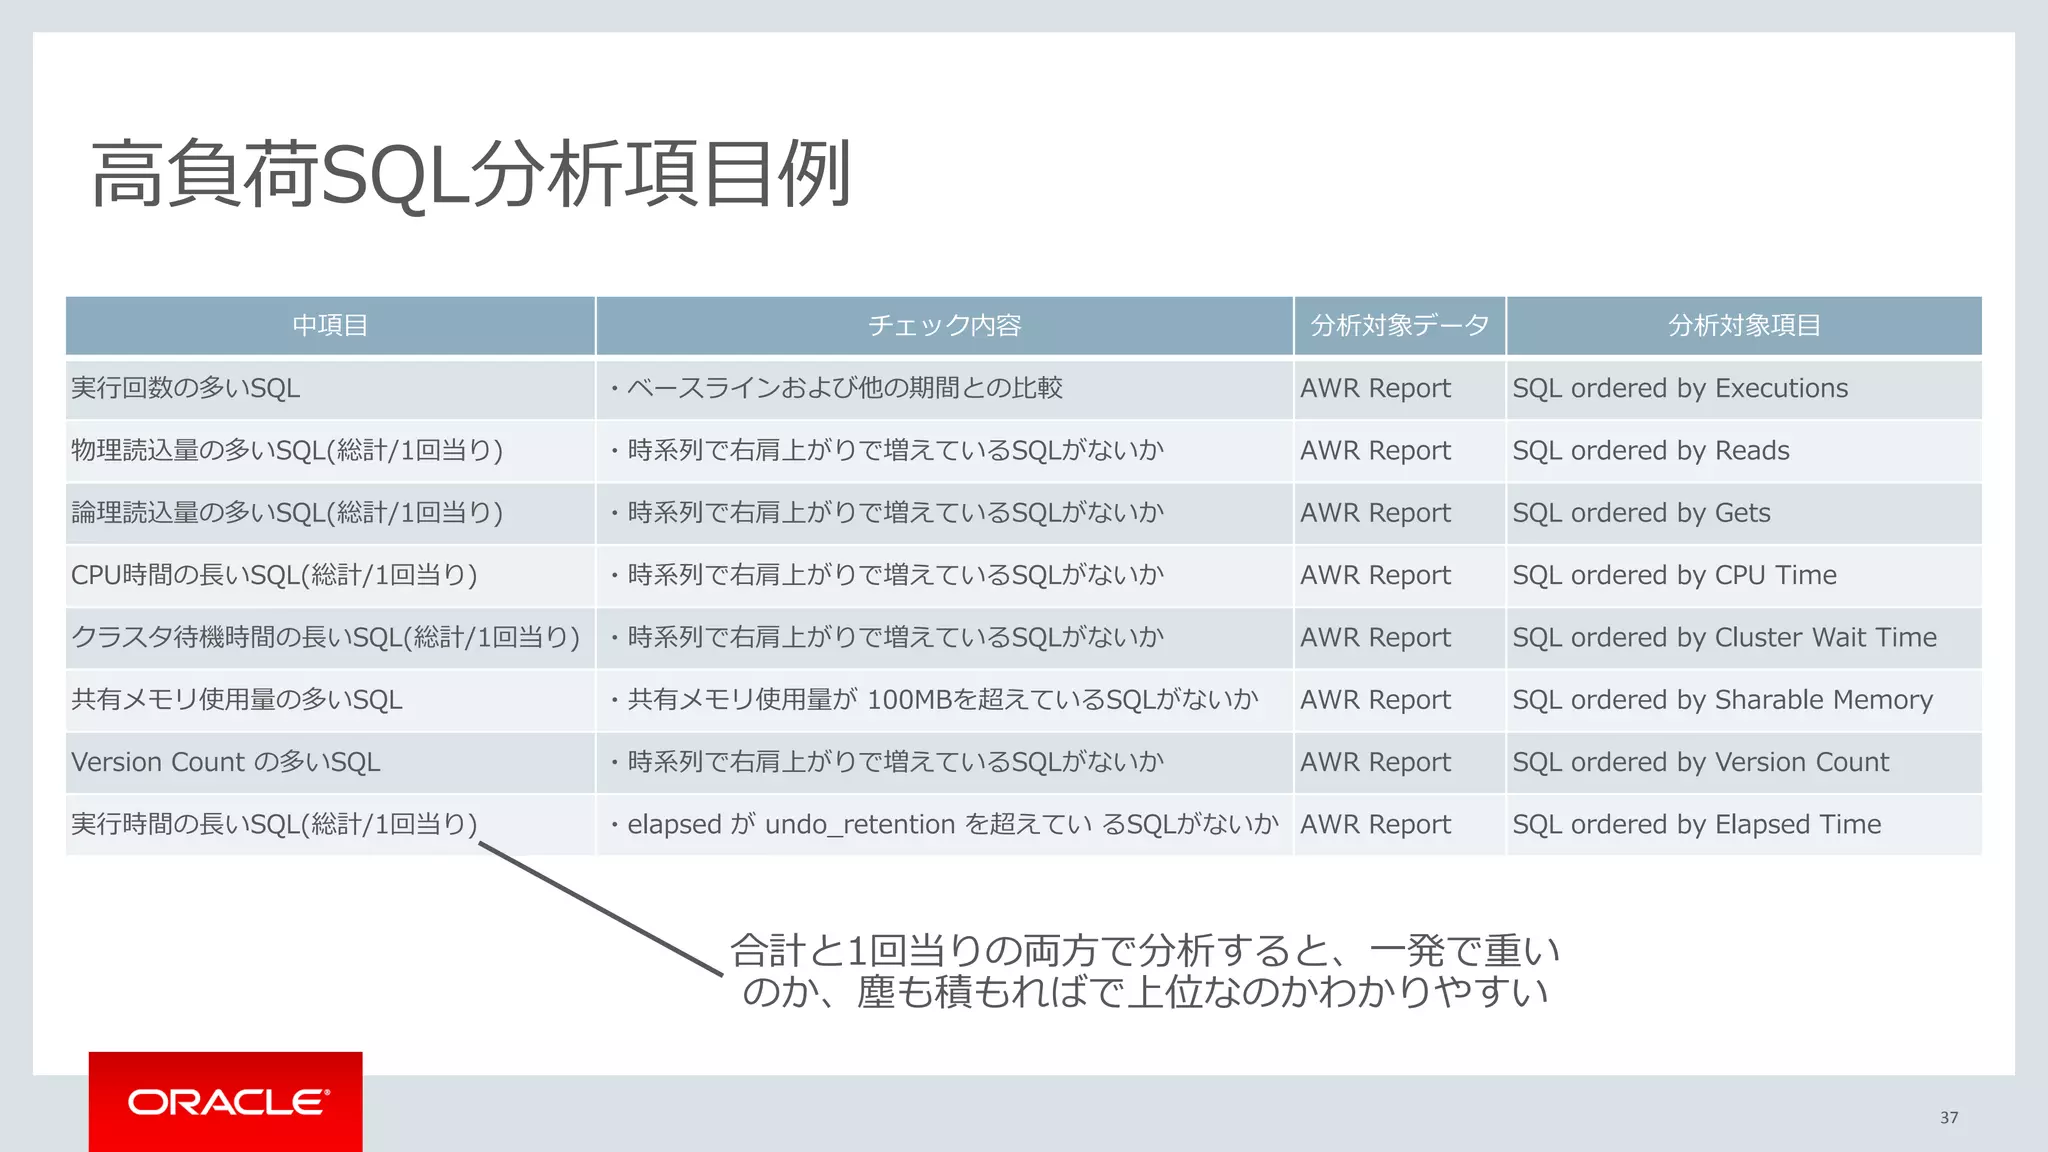
Task: Click SQL ordered by Reads
Action: tap(1651, 450)
